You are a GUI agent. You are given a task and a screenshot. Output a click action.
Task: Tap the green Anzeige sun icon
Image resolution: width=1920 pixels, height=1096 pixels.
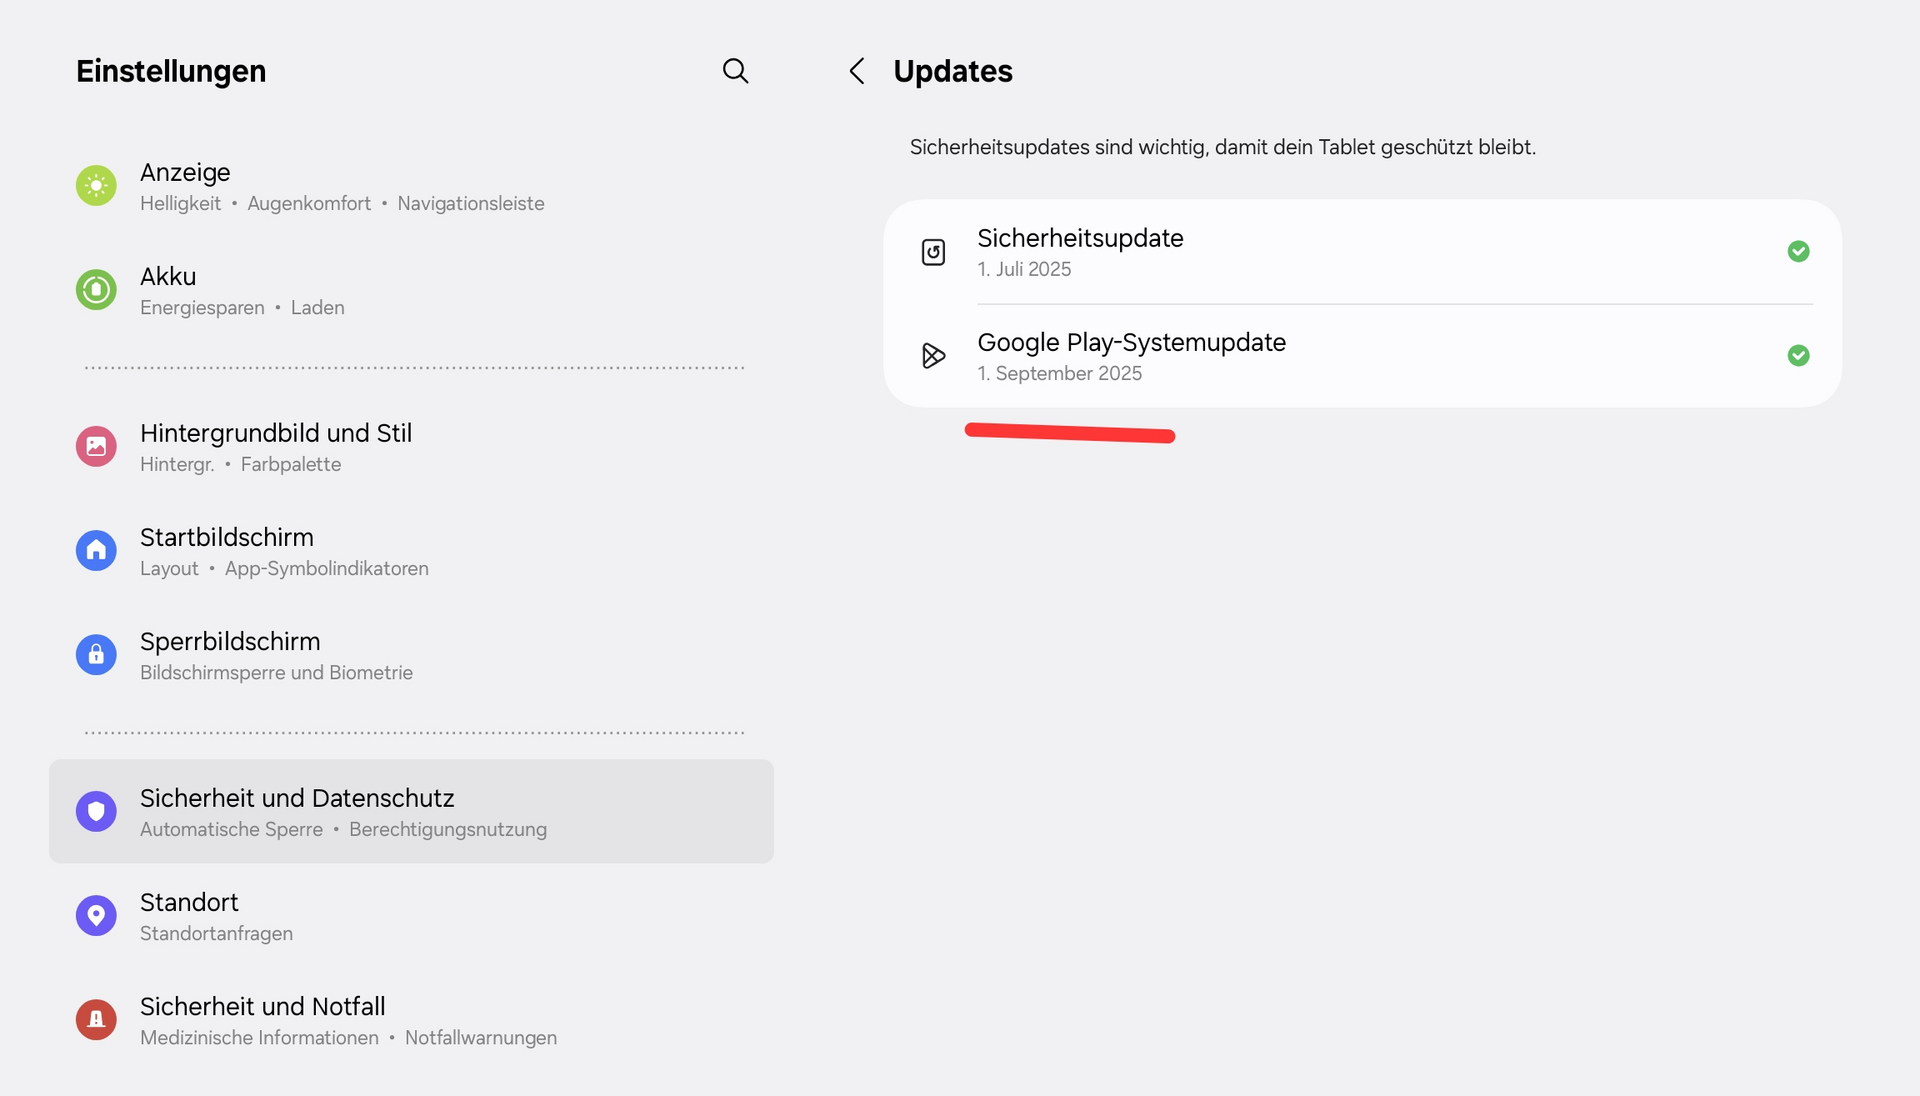click(x=96, y=186)
